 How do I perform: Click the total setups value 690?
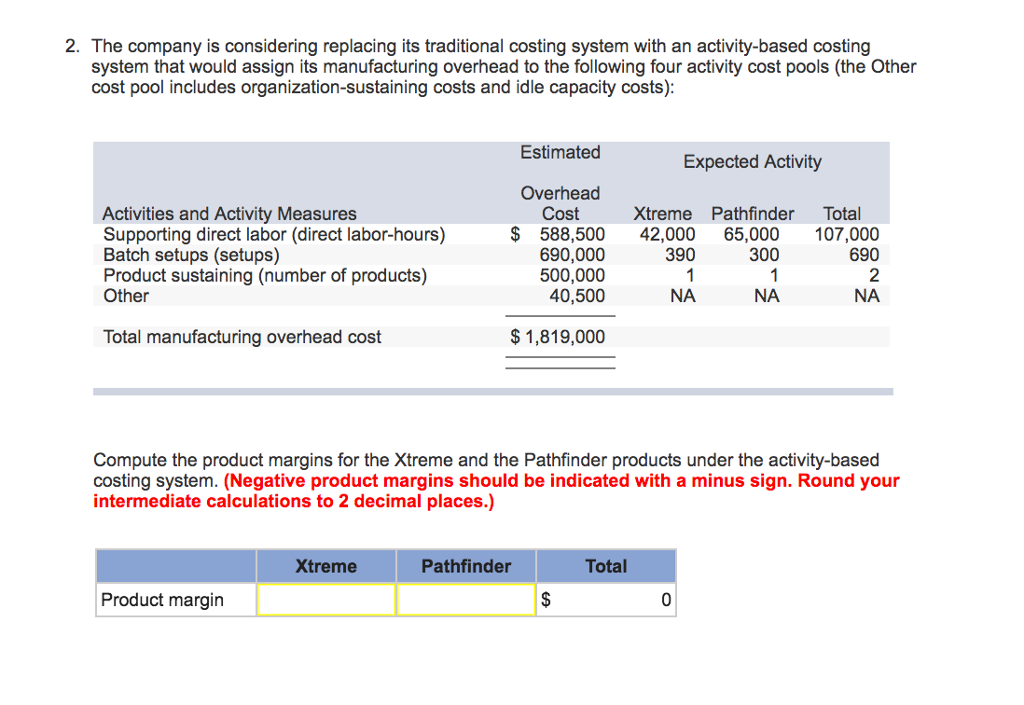pyautogui.click(x=864, y=255)
